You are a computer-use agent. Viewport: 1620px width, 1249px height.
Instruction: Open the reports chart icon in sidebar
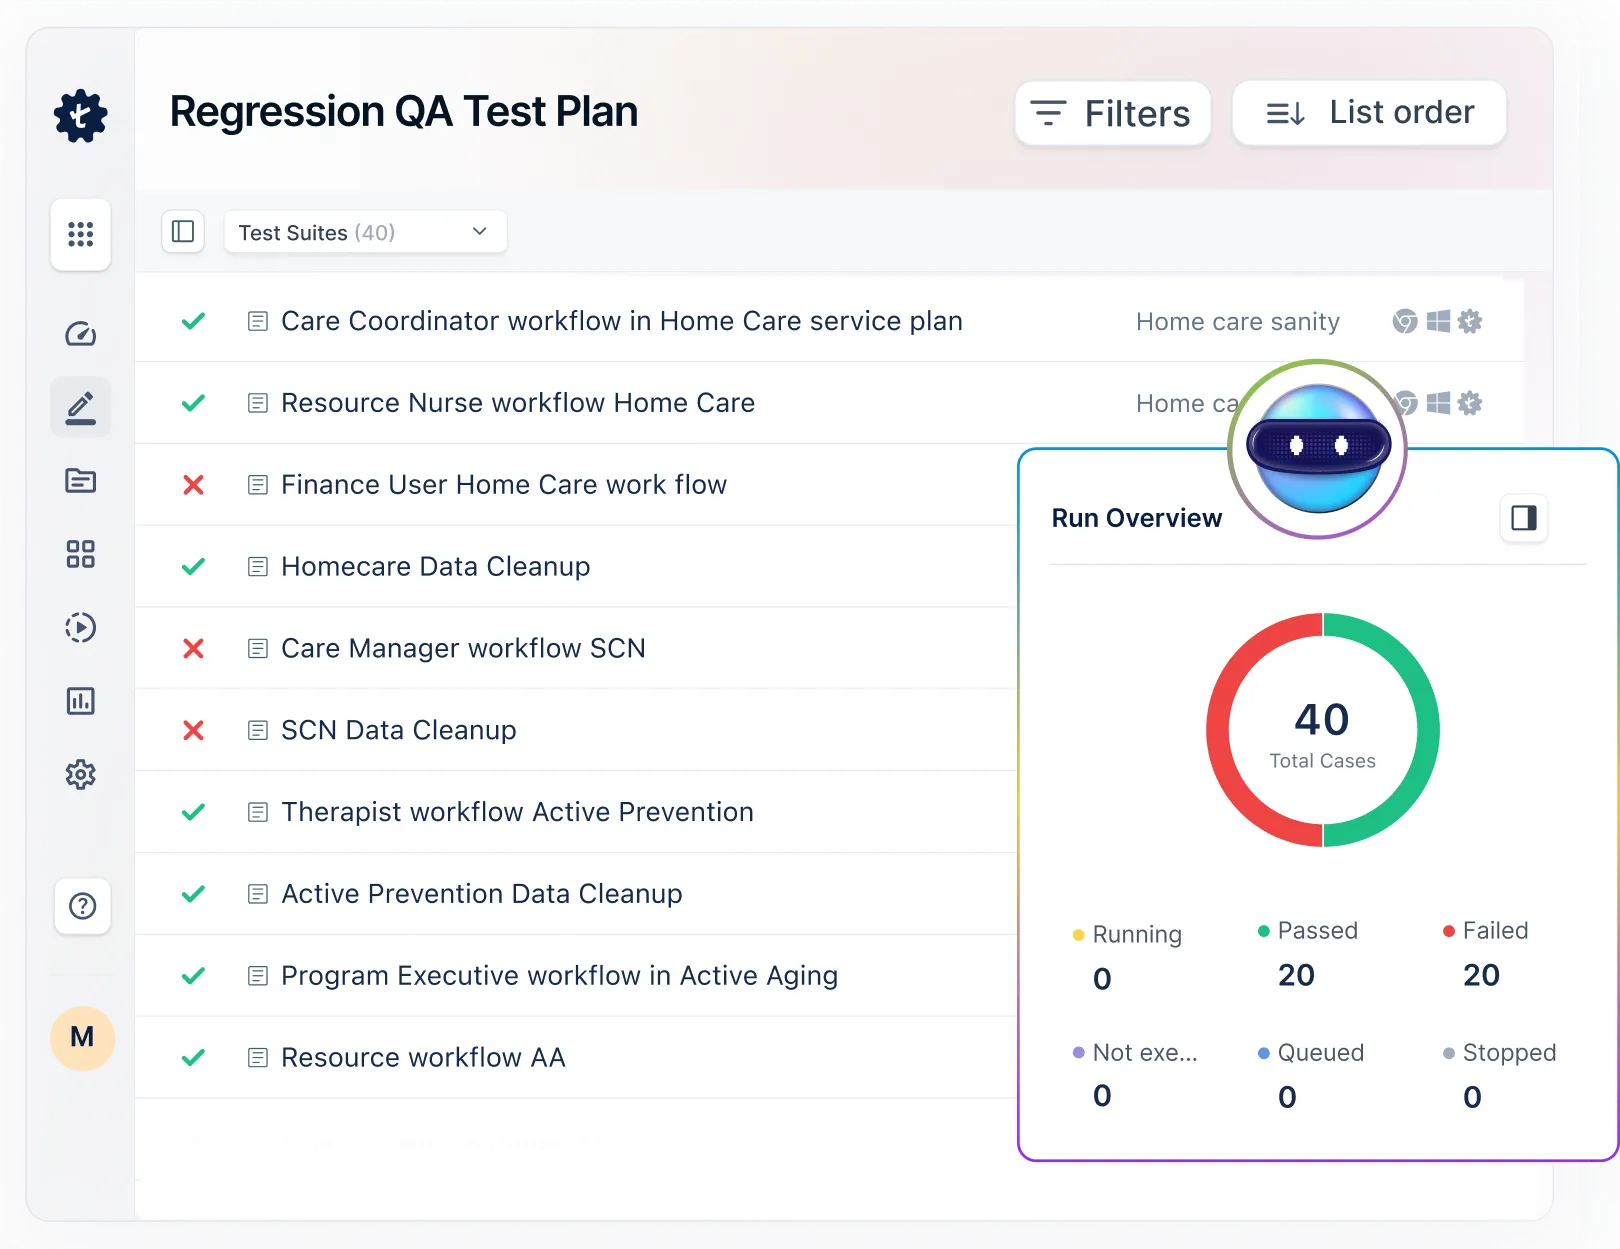(80, 701)
